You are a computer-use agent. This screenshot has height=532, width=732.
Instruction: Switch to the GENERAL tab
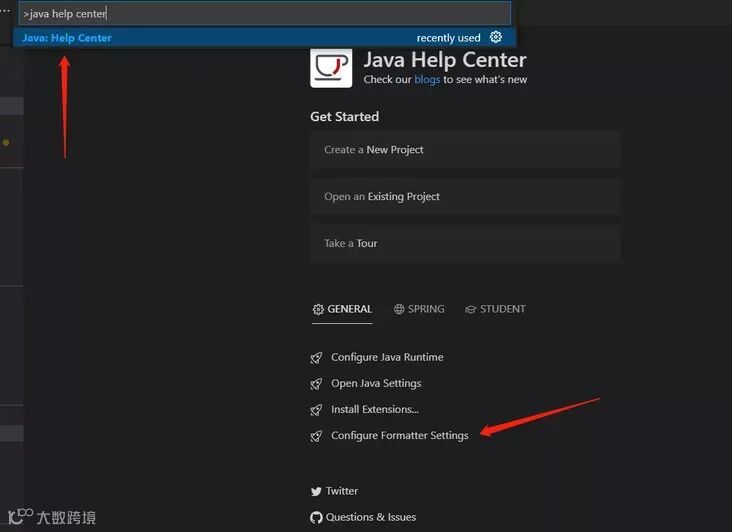[x=342, y=309]
